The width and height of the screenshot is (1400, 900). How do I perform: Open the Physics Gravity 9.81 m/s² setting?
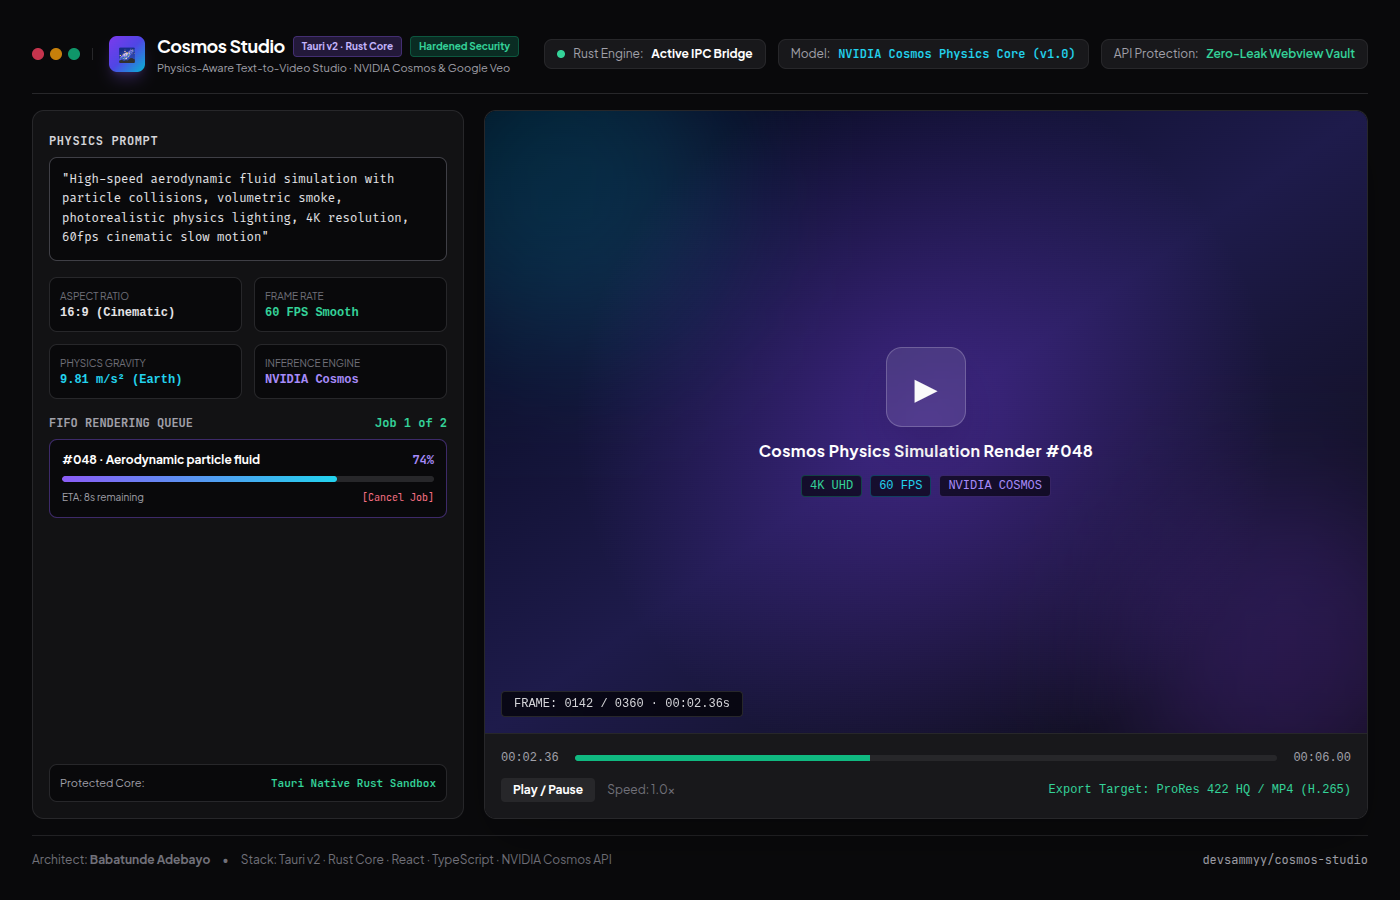(145, 371)
